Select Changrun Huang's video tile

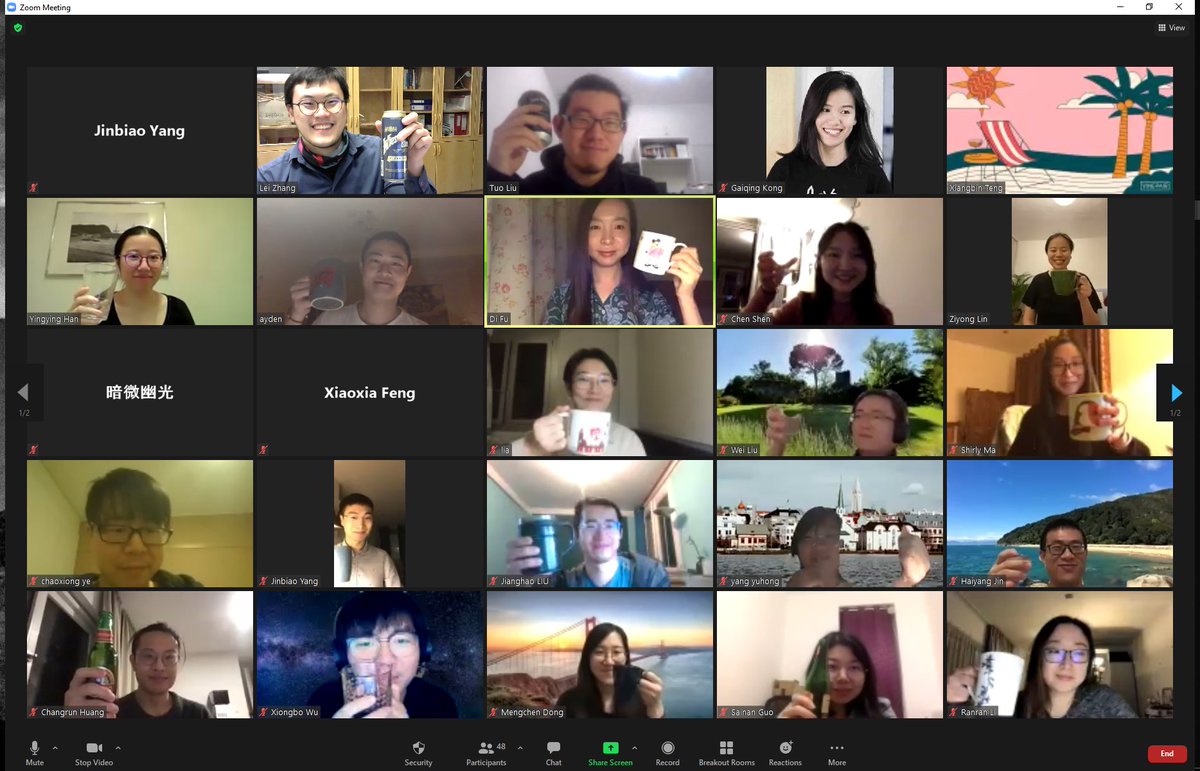pyautogui.click(x=140, y=654)
